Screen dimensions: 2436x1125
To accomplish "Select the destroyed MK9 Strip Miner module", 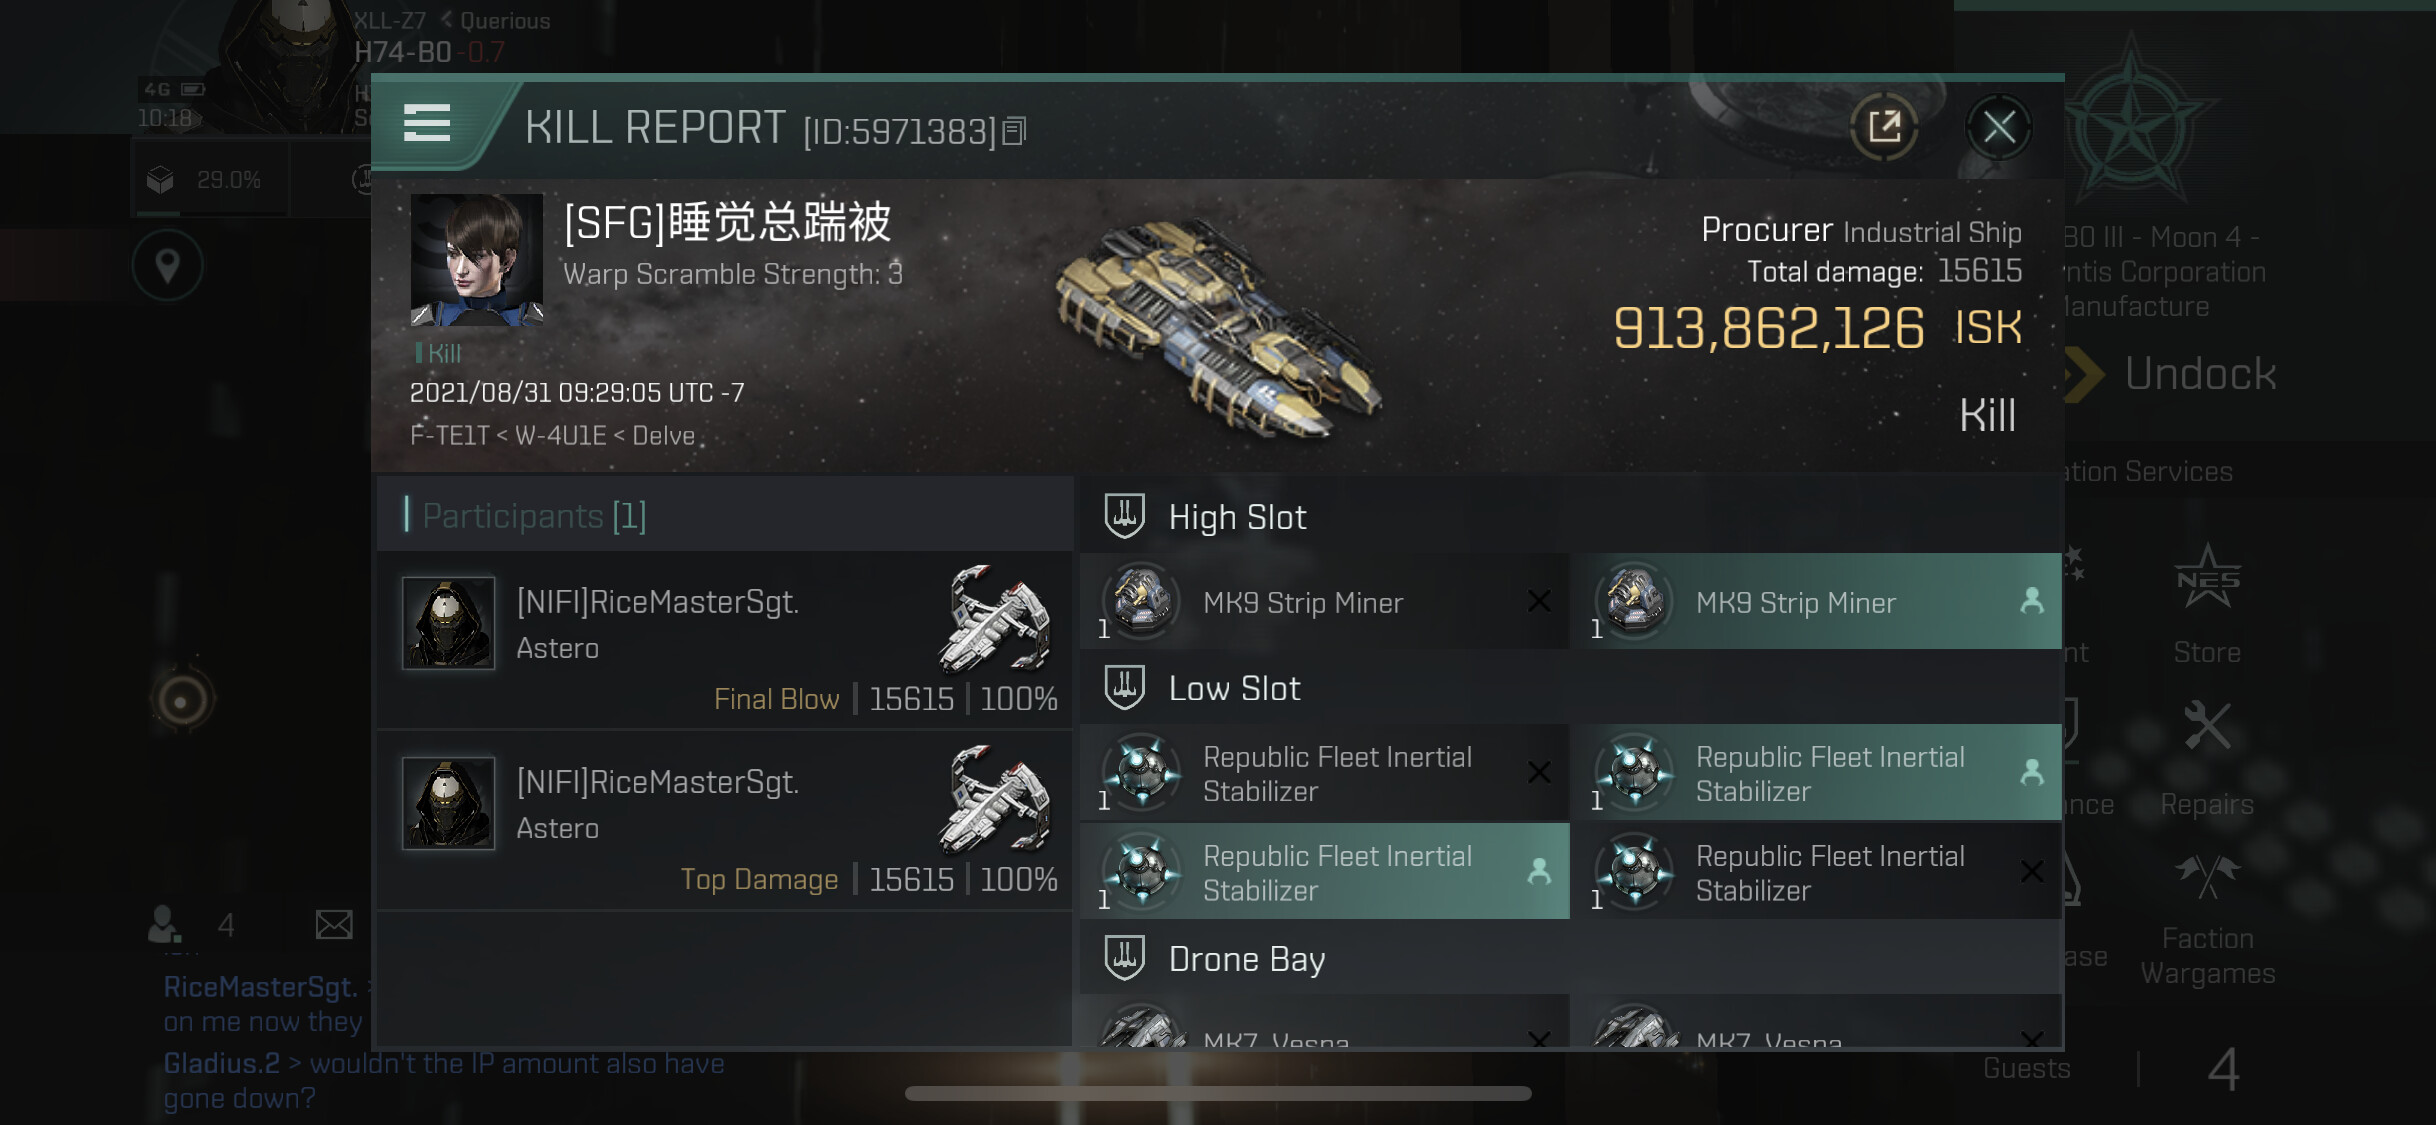I will coord(1325,602).
